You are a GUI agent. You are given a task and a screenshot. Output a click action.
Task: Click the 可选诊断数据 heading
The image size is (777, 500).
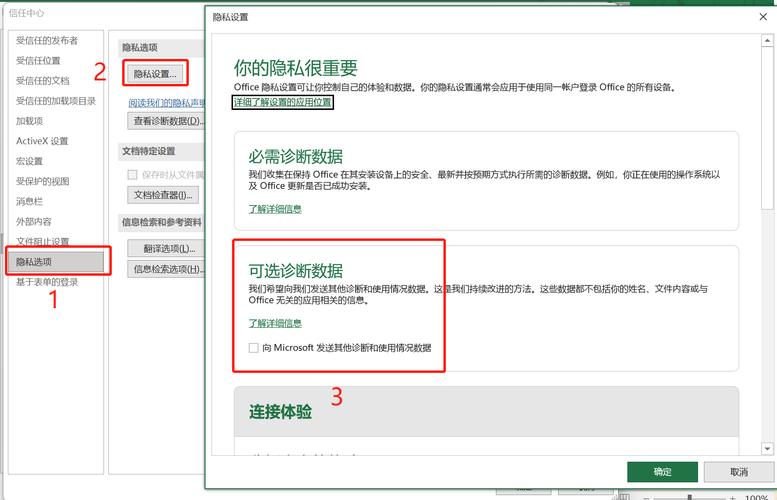click(296, 271)
